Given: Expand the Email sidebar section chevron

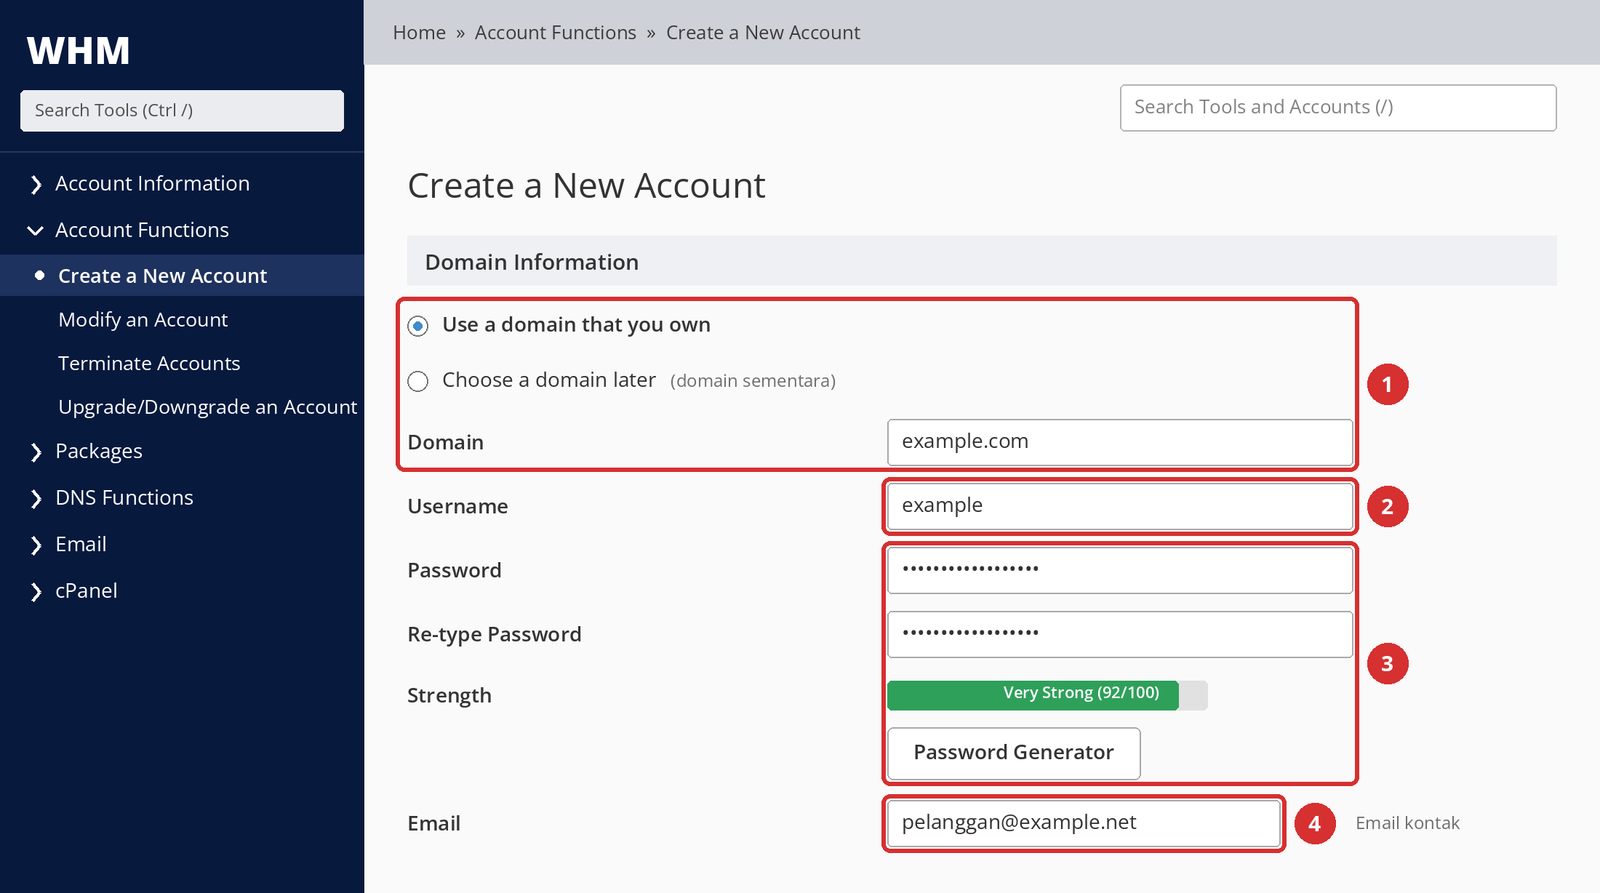Looking at the screenshot, I should click(36, 545).
